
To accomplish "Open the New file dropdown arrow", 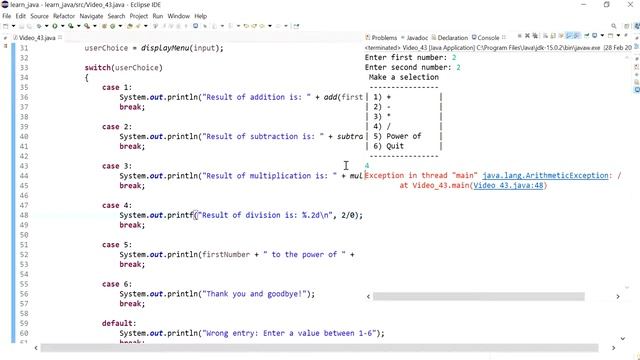I will [x=13, y=26].
